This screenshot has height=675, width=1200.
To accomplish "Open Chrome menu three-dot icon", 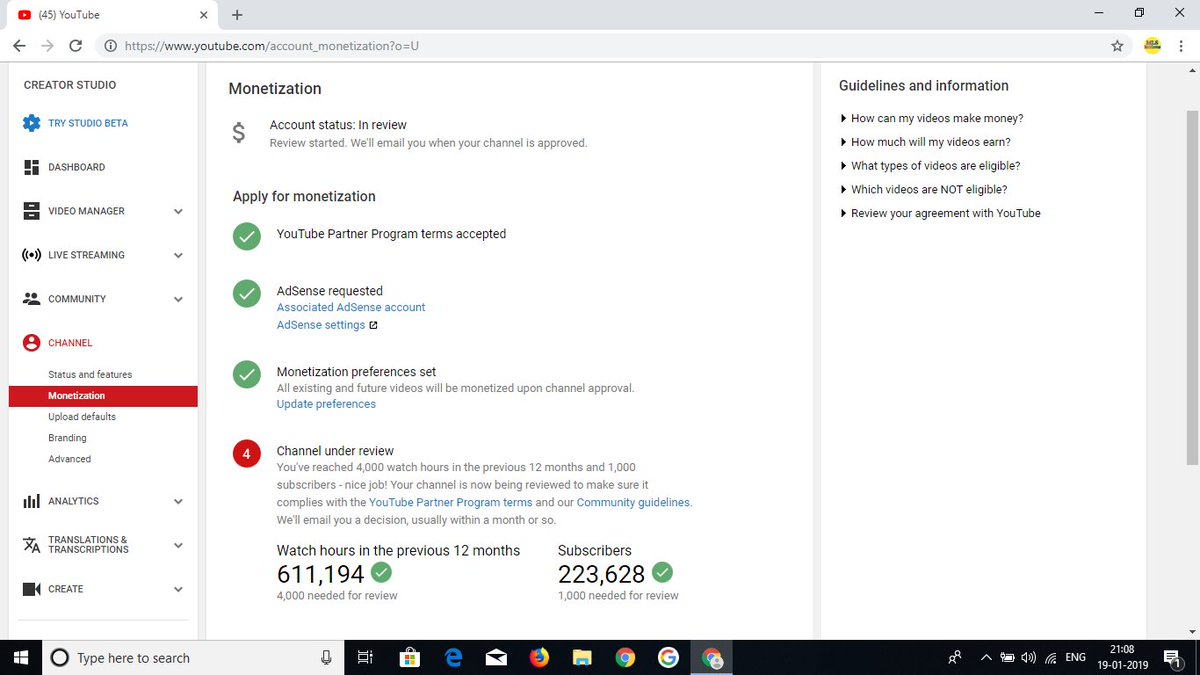I will (x=1181, y=46).
